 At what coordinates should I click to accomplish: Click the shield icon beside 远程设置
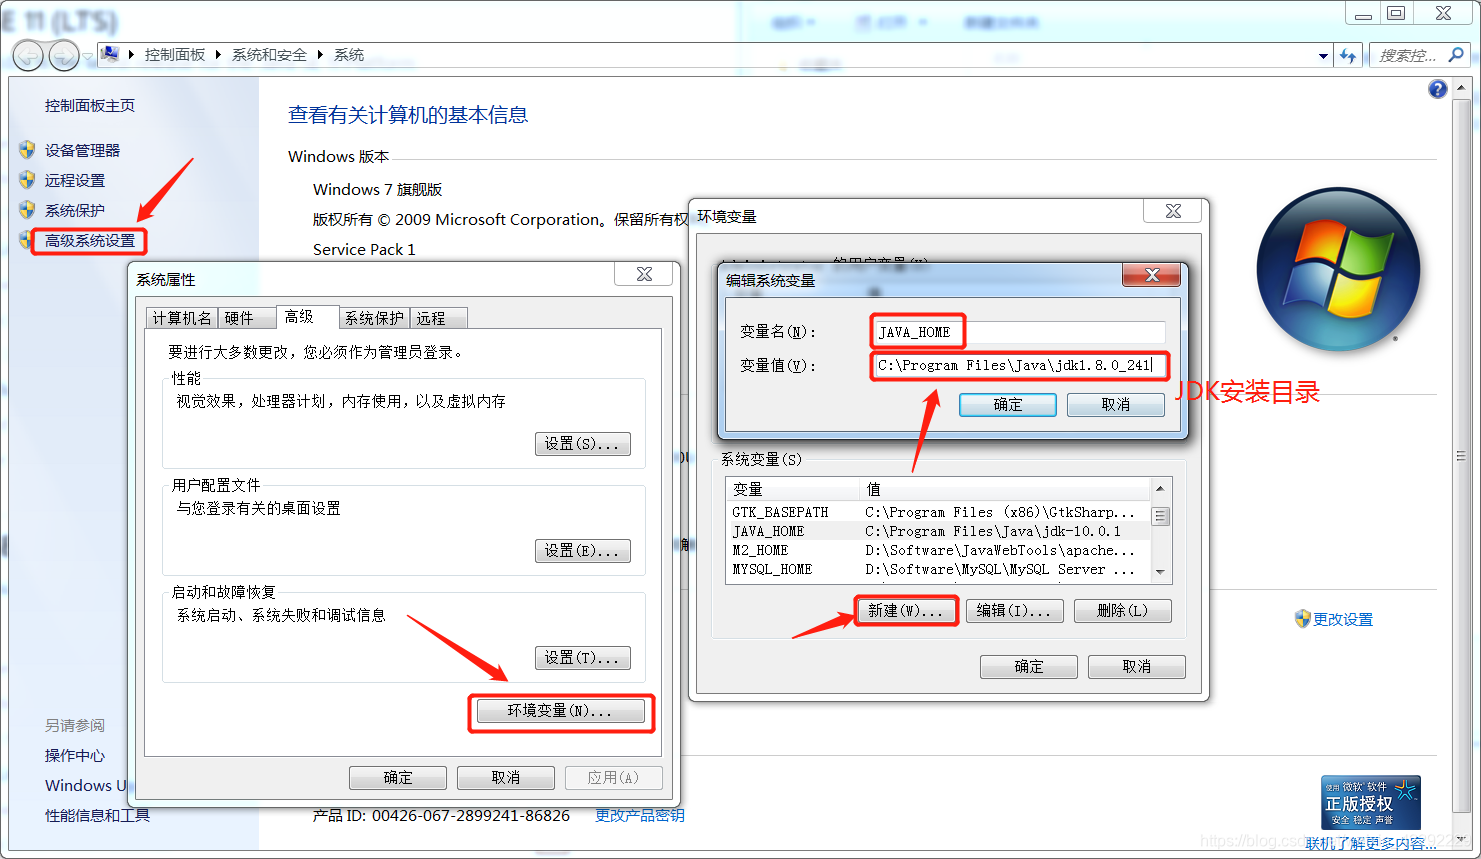(28, 180)
